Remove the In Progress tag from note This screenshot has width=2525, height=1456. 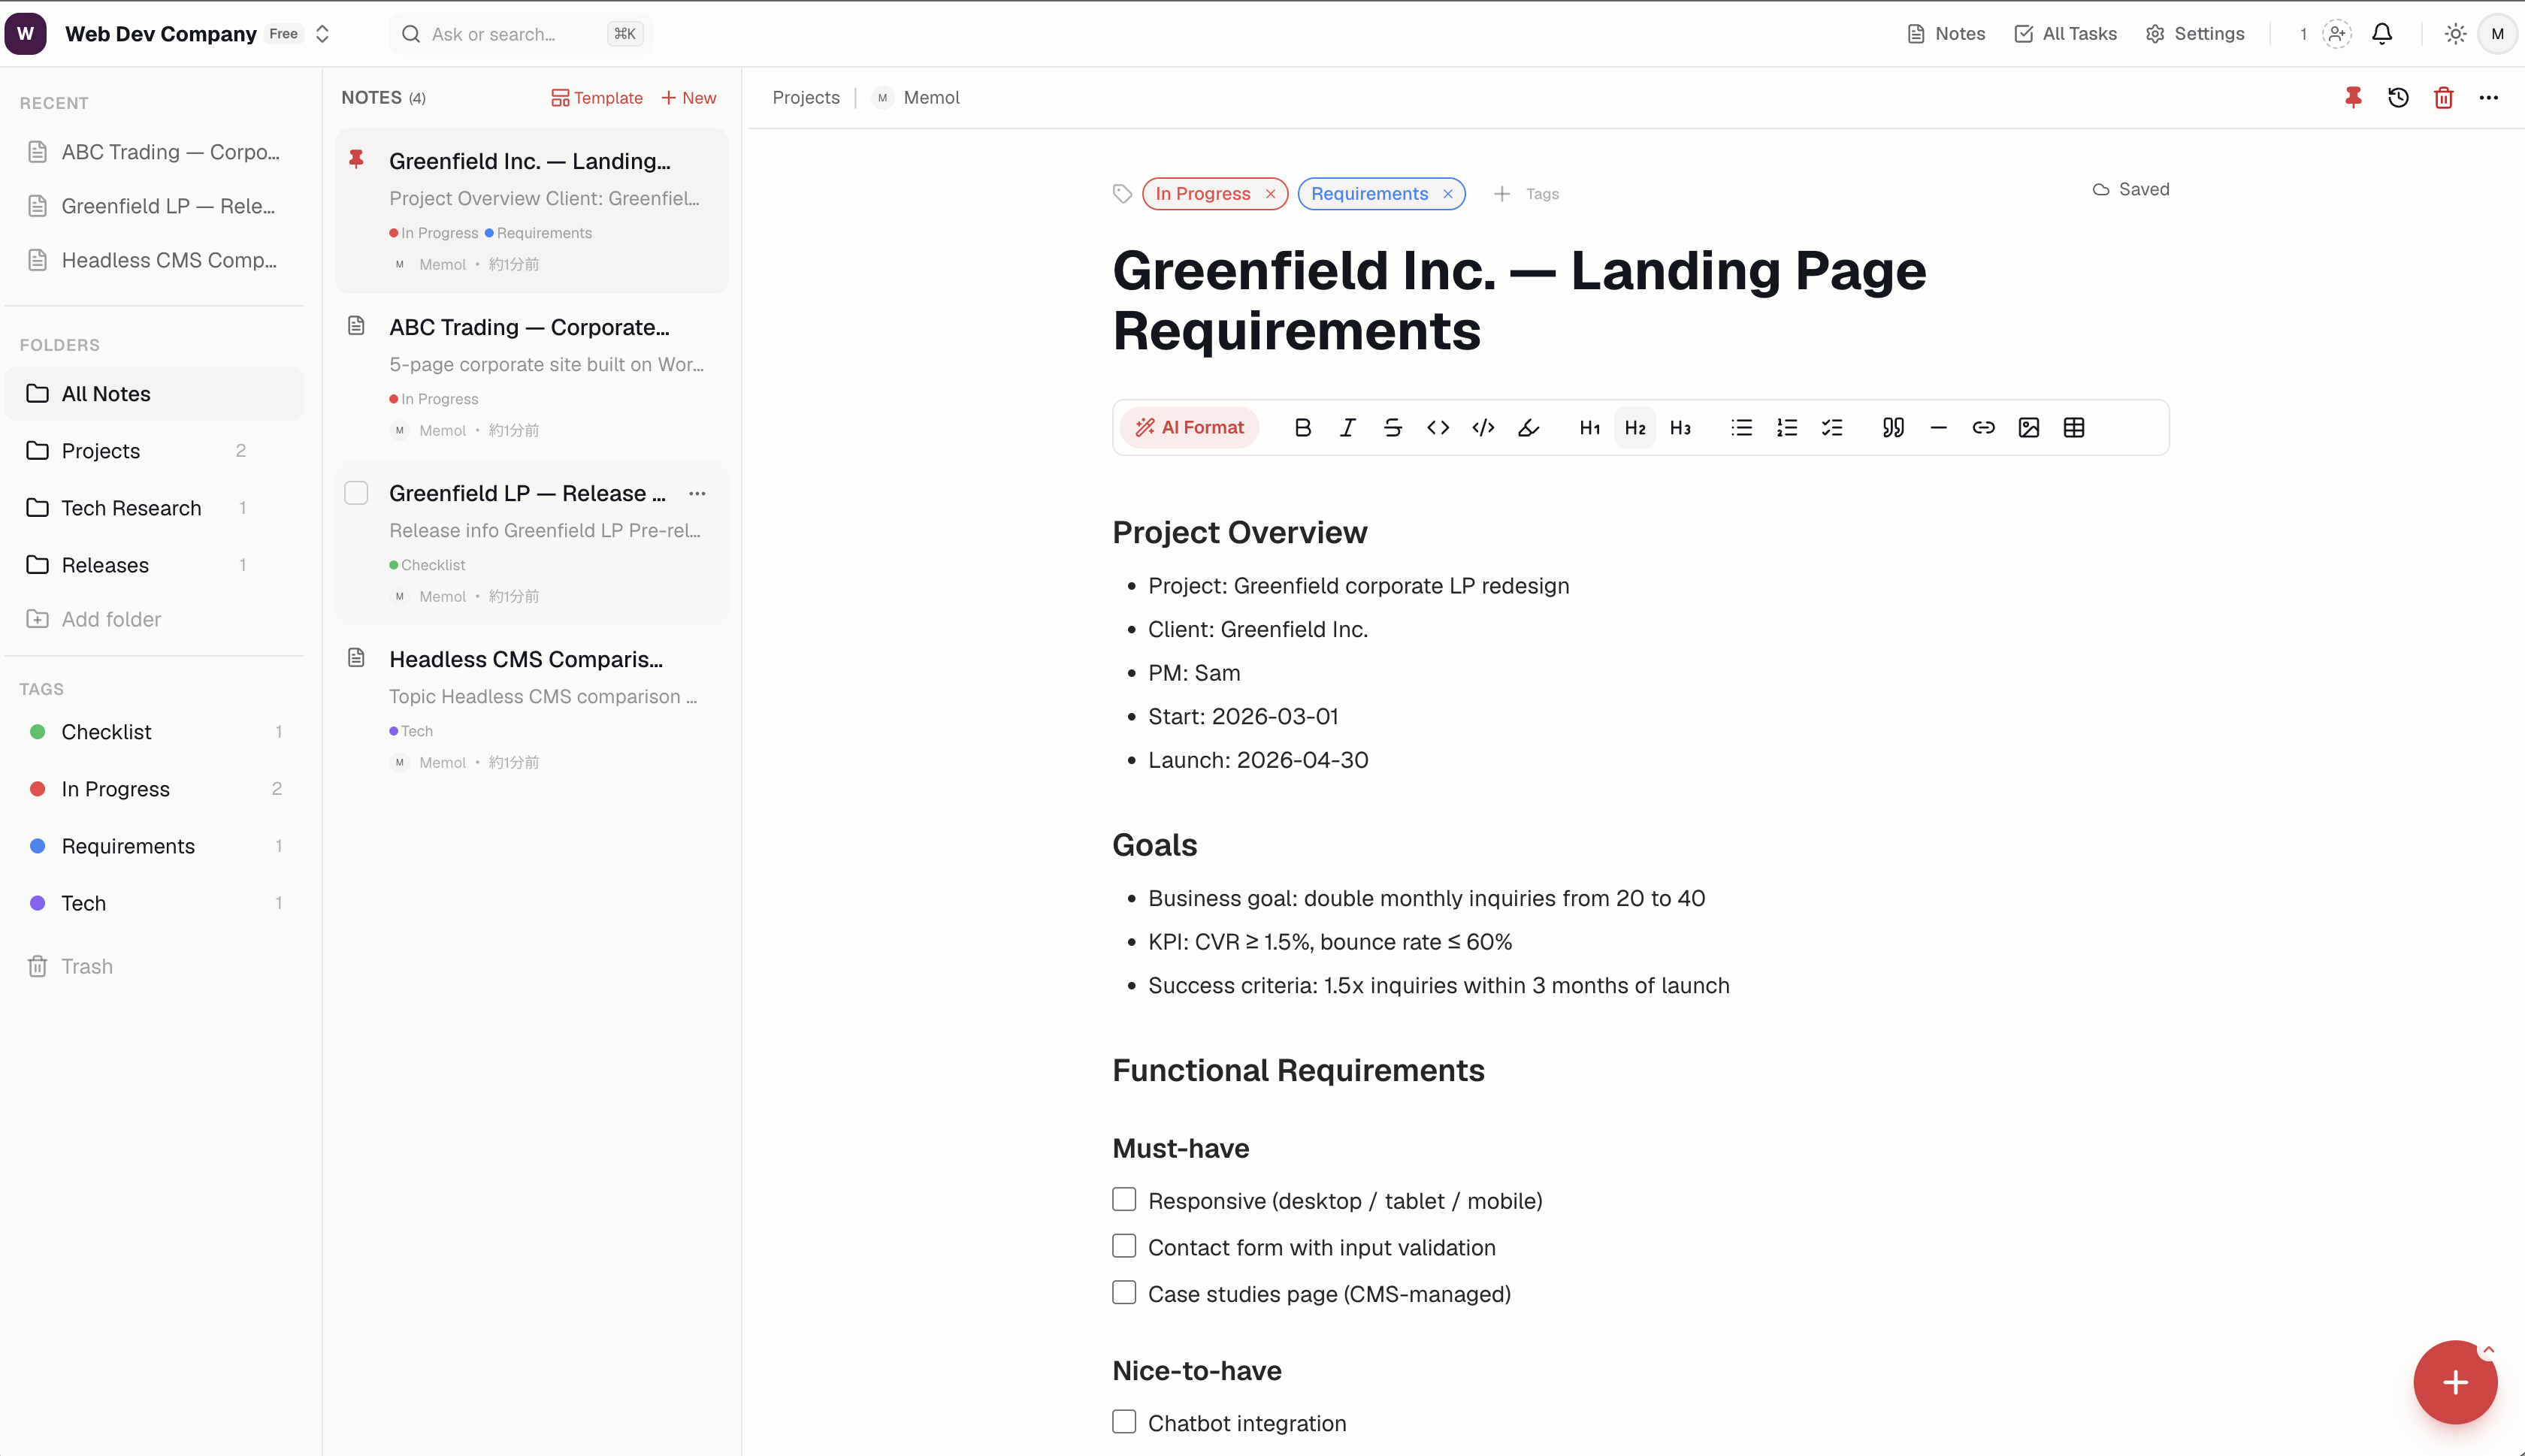pos(1270,194)
